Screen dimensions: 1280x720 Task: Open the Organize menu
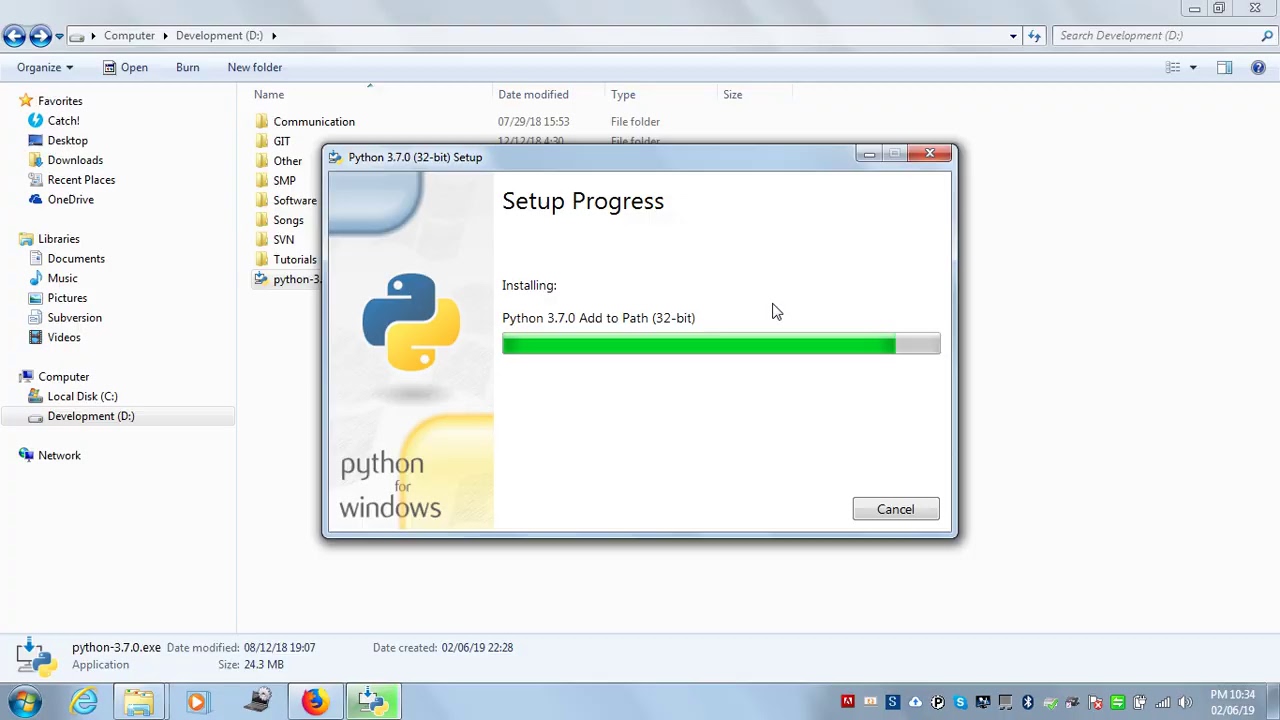click(x=45, y=67)
